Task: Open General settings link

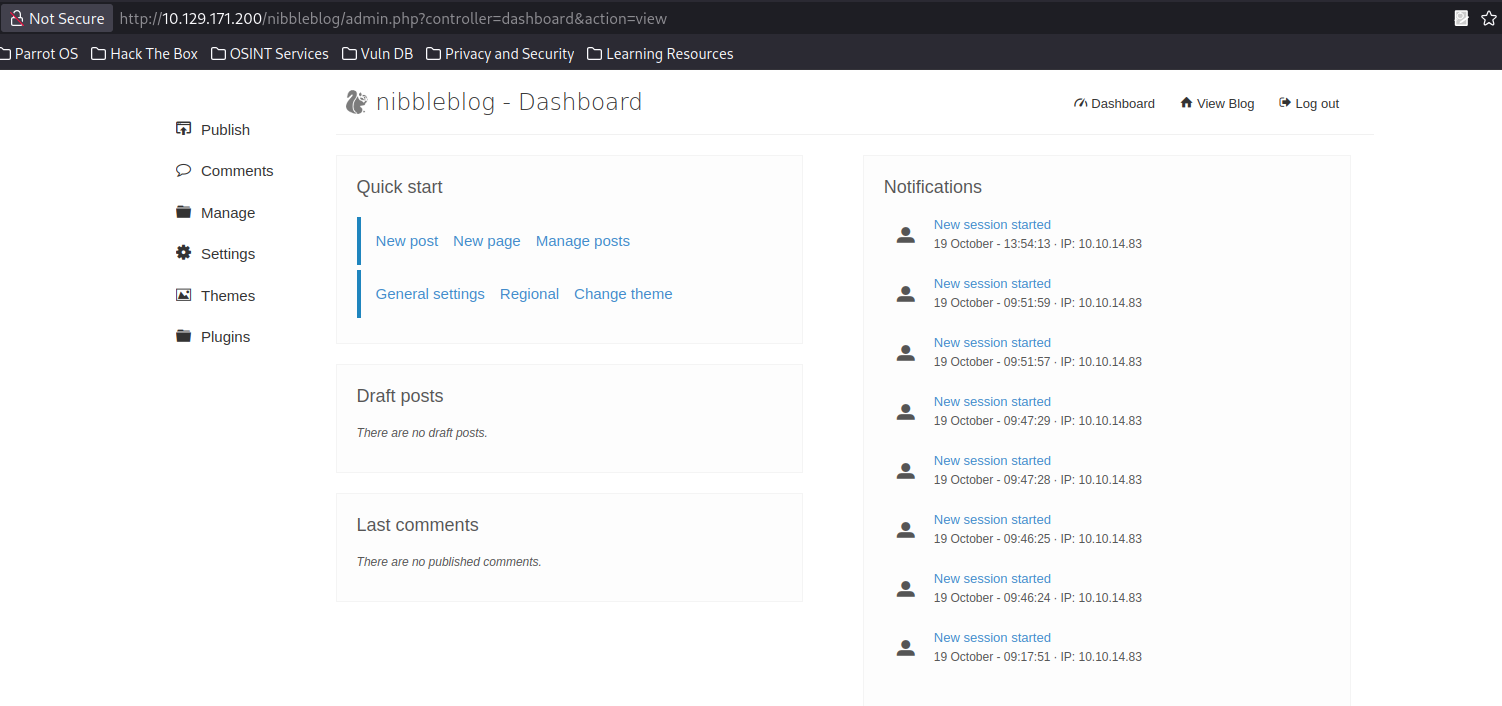Action: coord(430,294)
